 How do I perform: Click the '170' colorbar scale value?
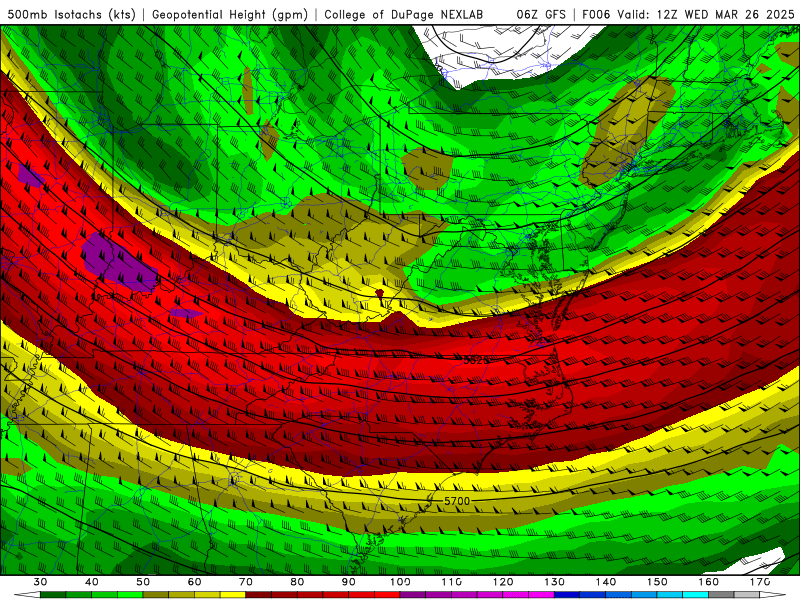(x=760, y=582)
